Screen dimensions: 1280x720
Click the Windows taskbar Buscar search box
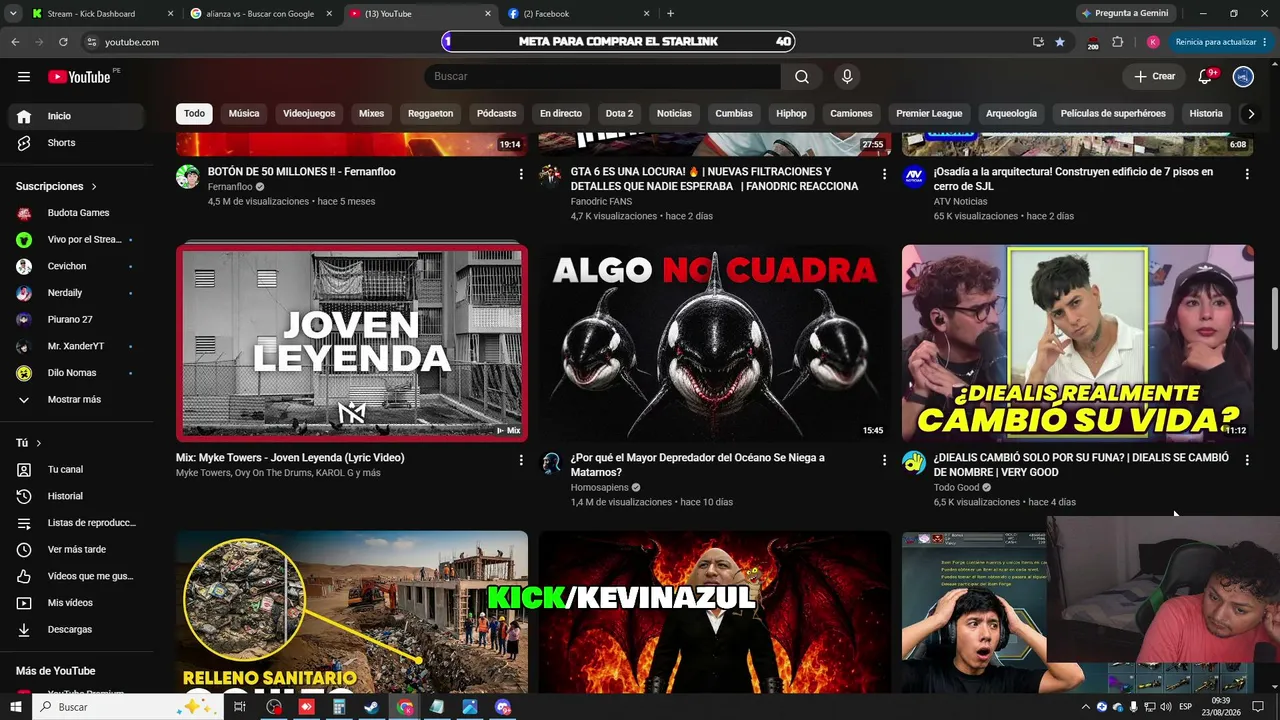pos(128,707)
